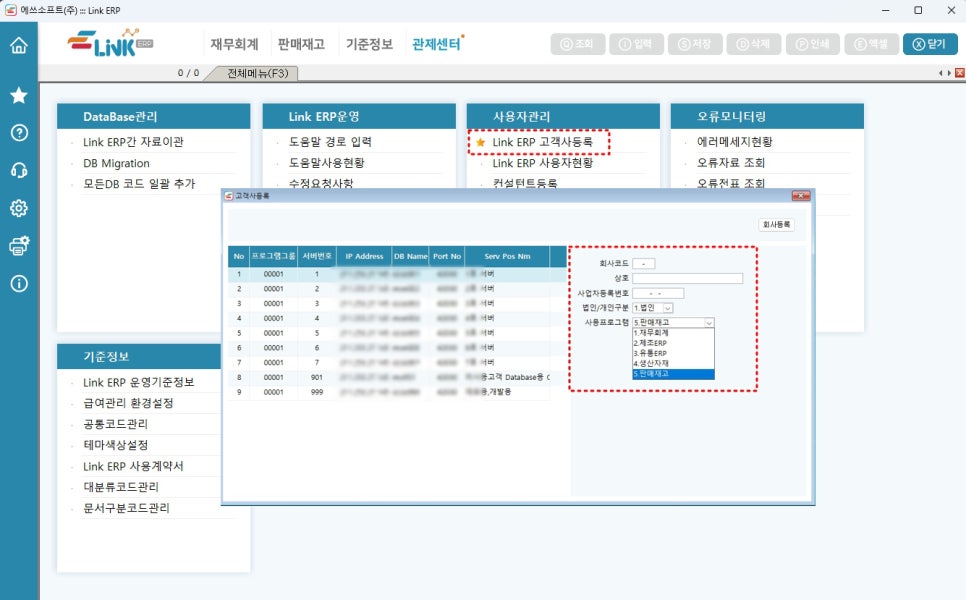Image resolution: width=966 pixels, height=600 pixels.
Task: Open the home icon in the sidebar
Action: pos(19,46)
